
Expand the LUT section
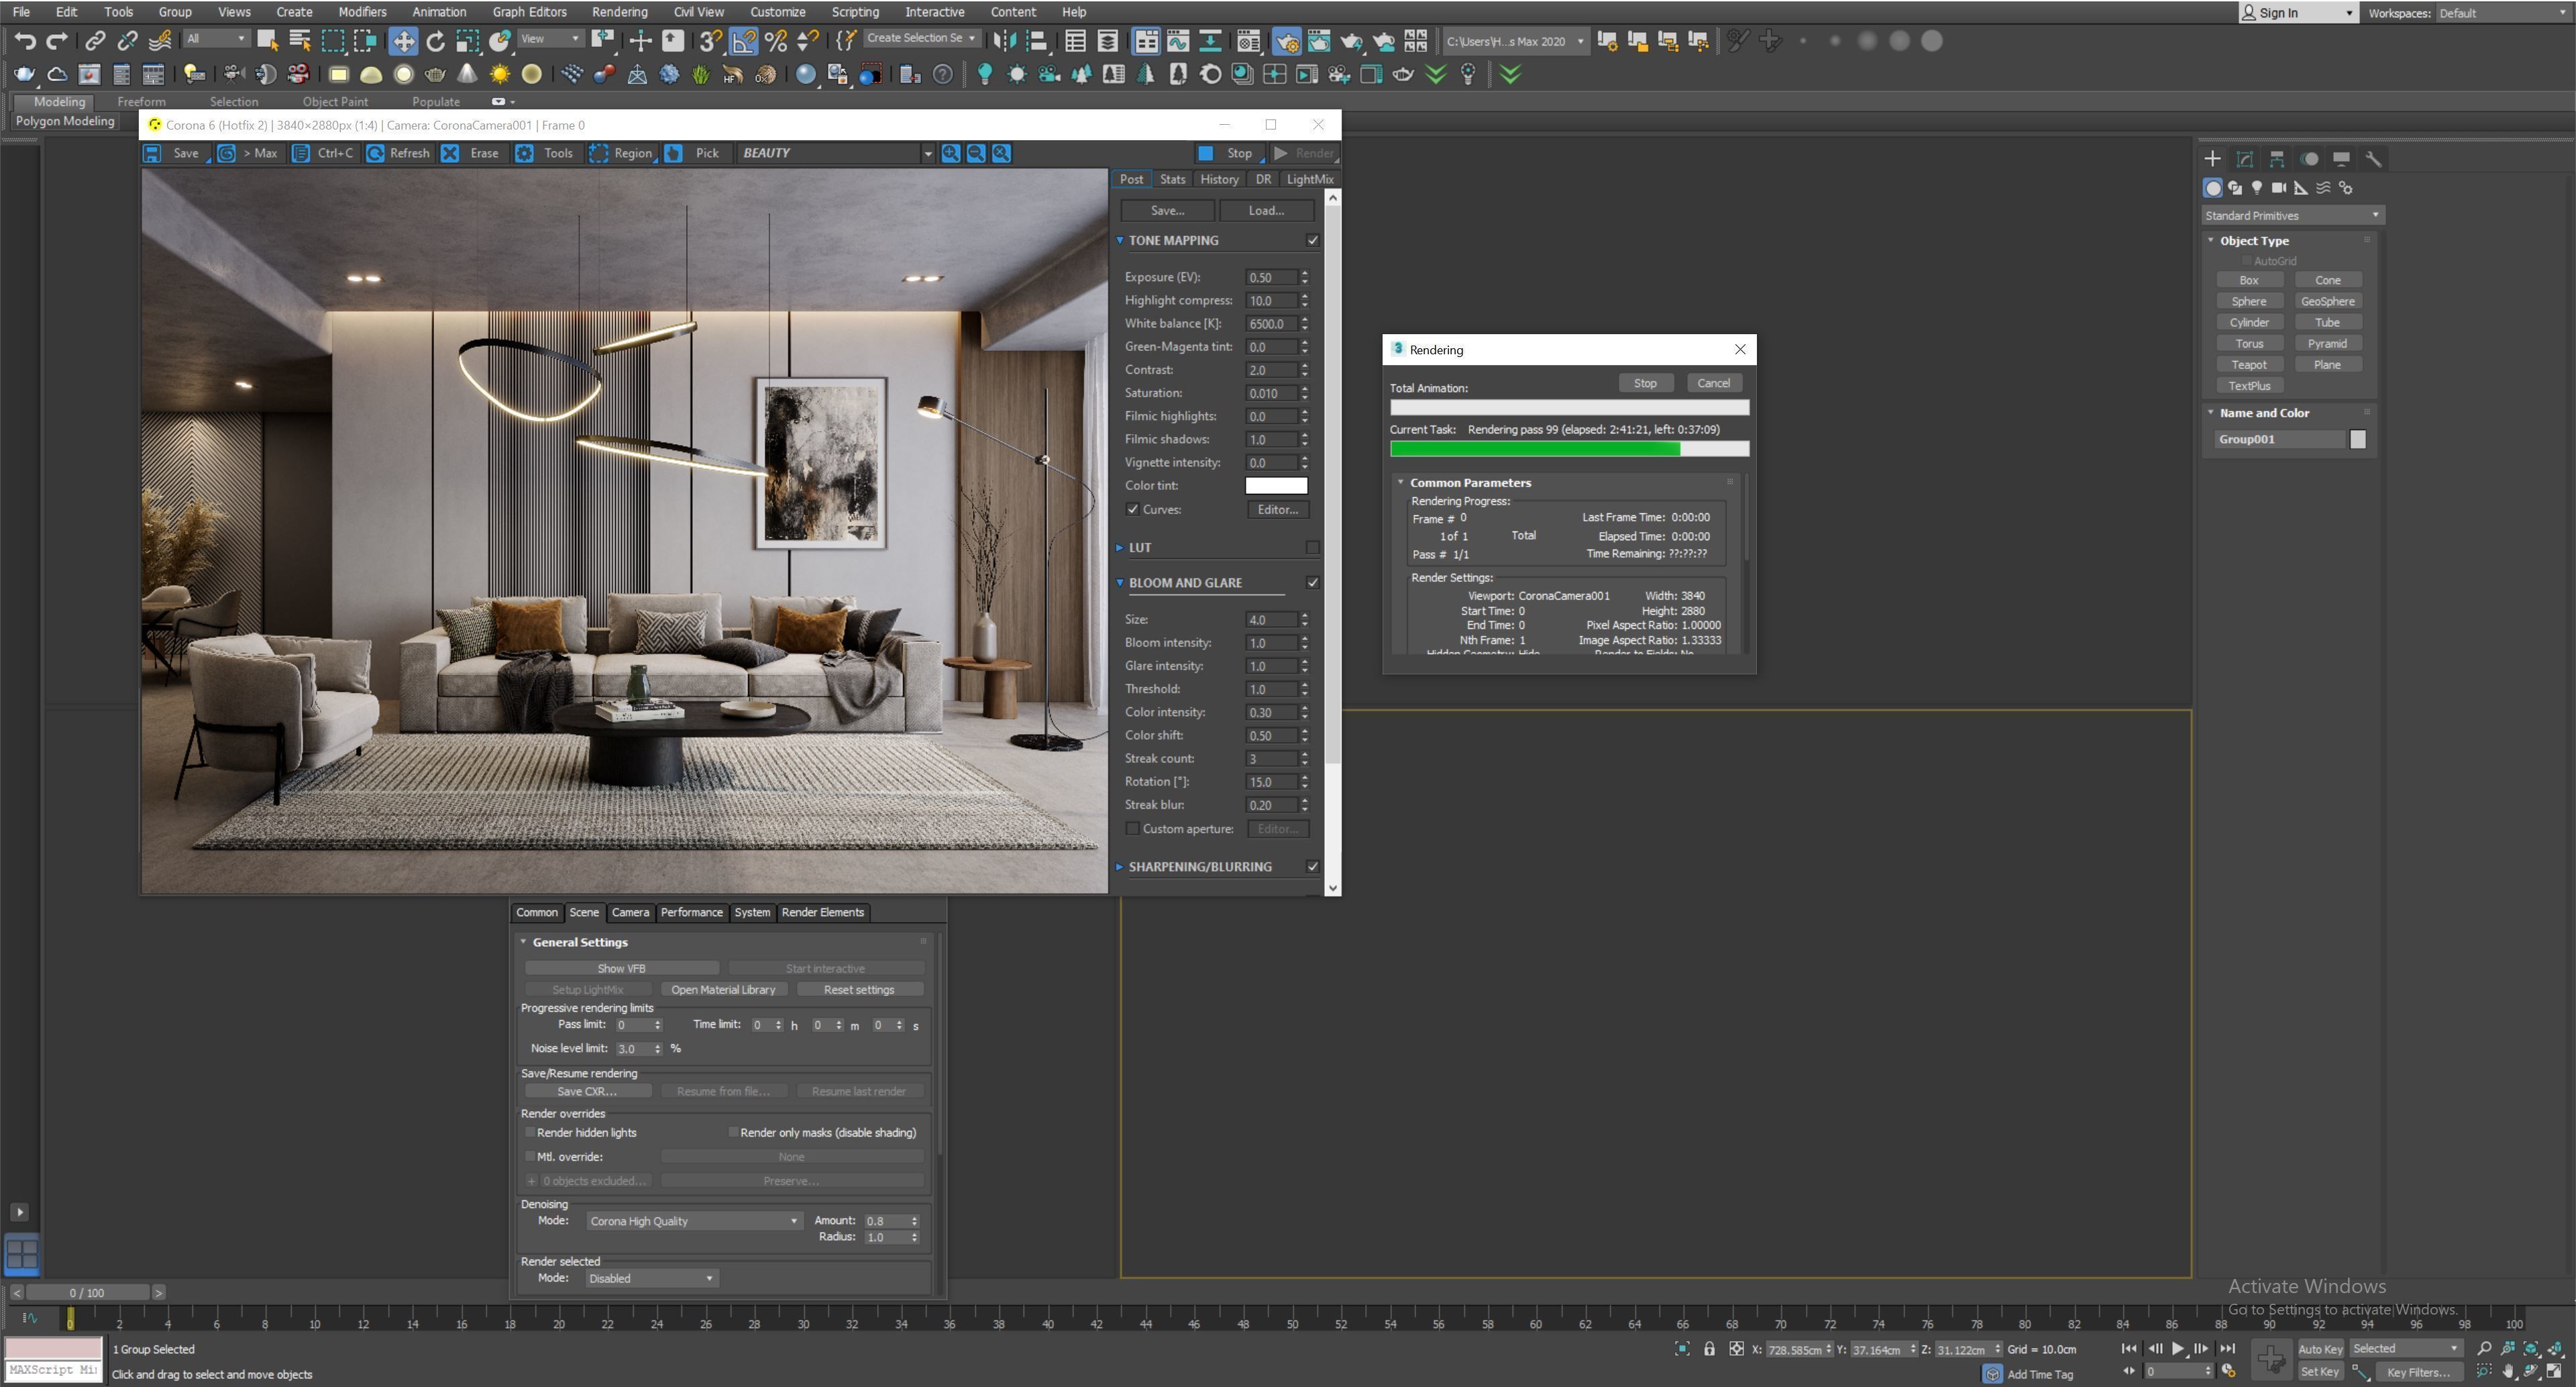[x=1120, y=548]
